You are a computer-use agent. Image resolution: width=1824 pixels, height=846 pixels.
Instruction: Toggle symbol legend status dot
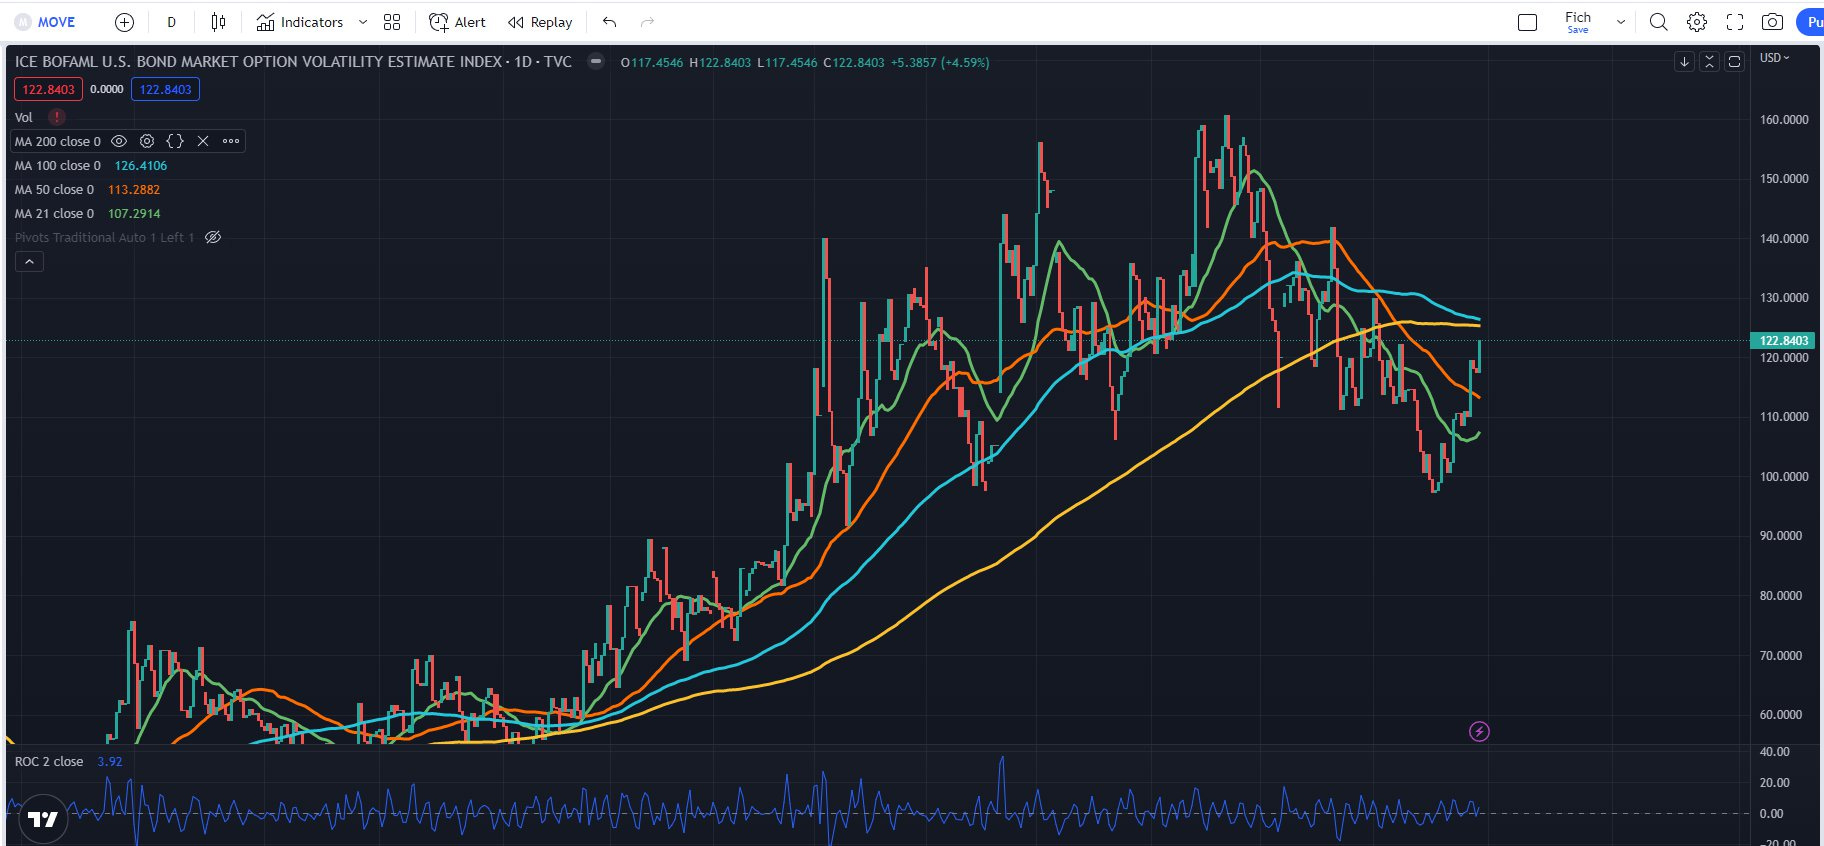(596, 61)
